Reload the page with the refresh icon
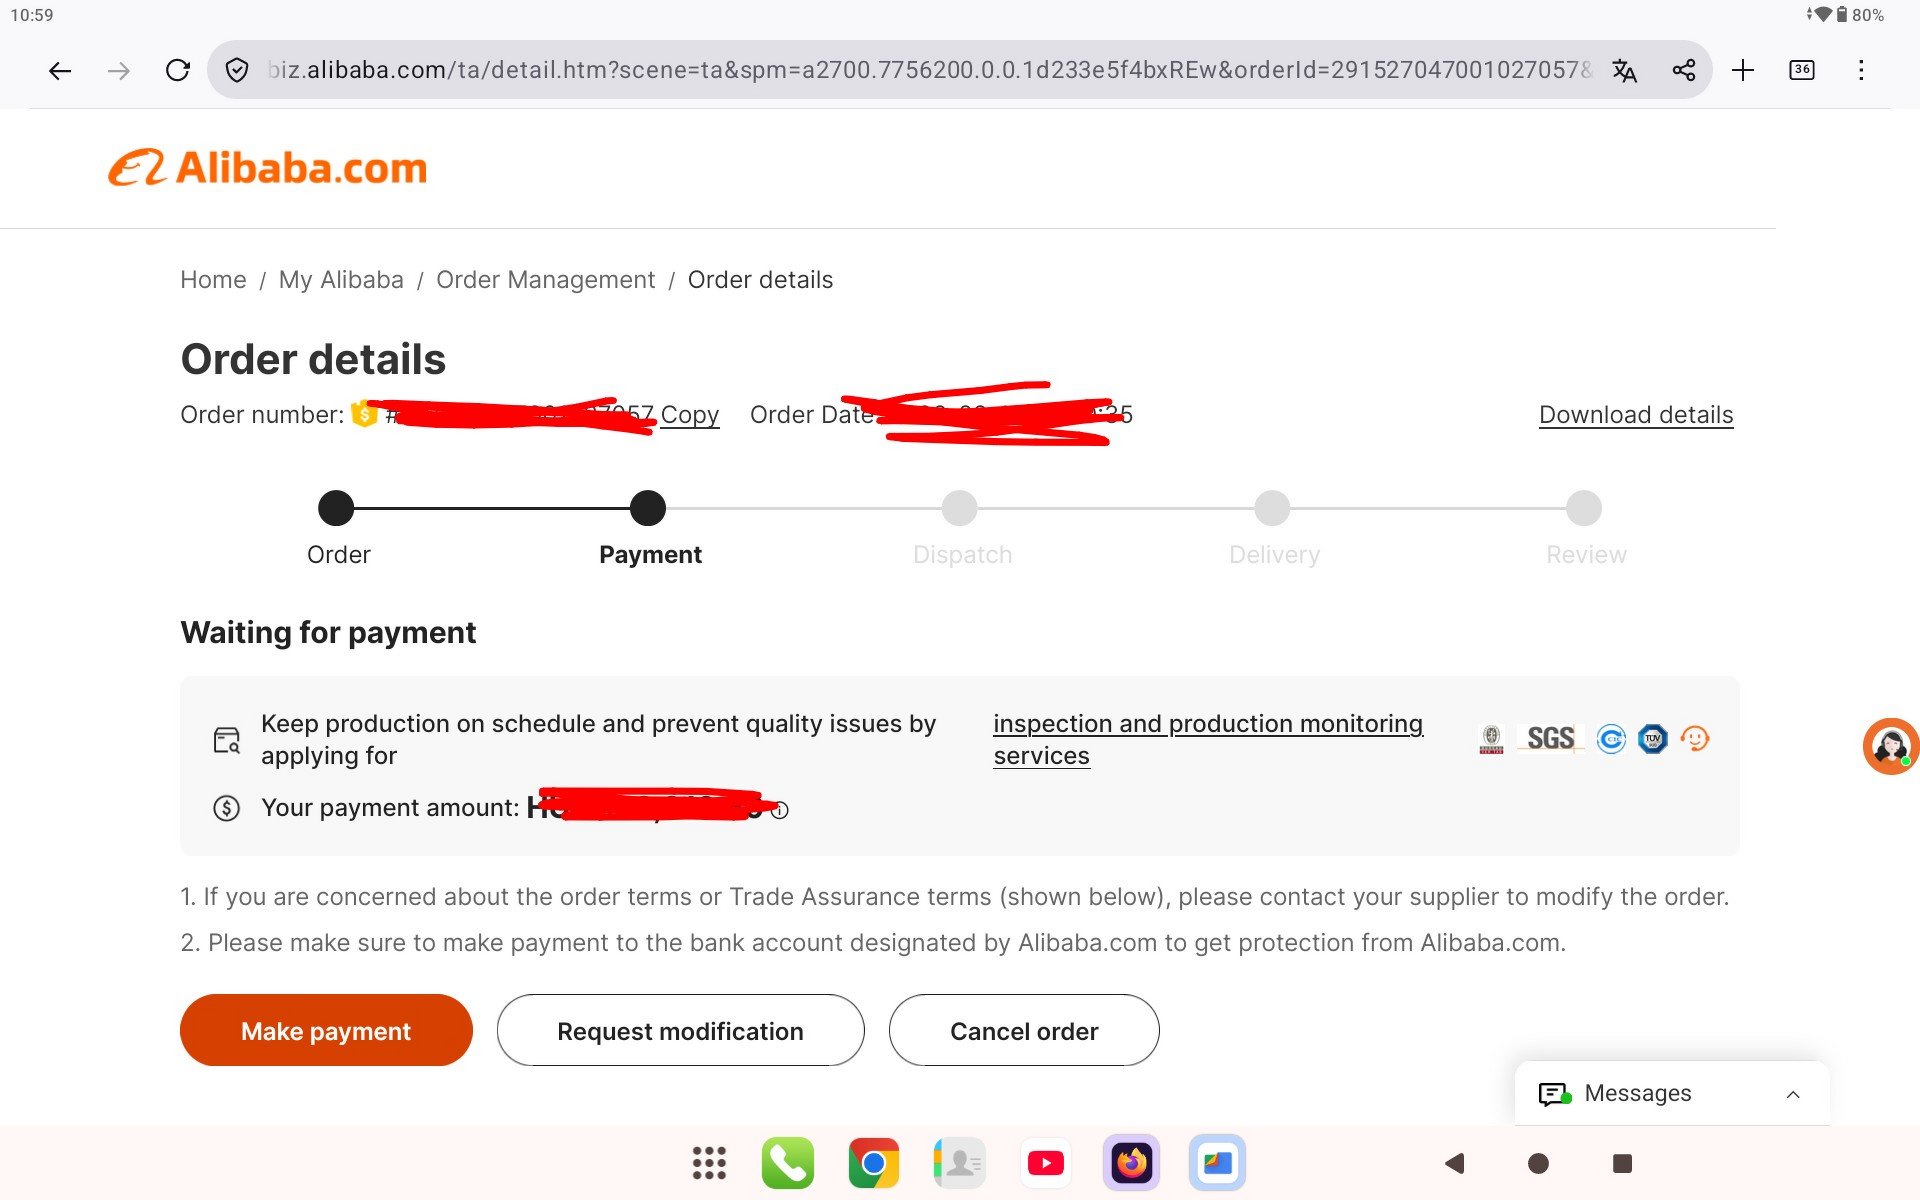Image resolution: width=1920 pixels, height=1200 pixels. (x=178, y=70)
